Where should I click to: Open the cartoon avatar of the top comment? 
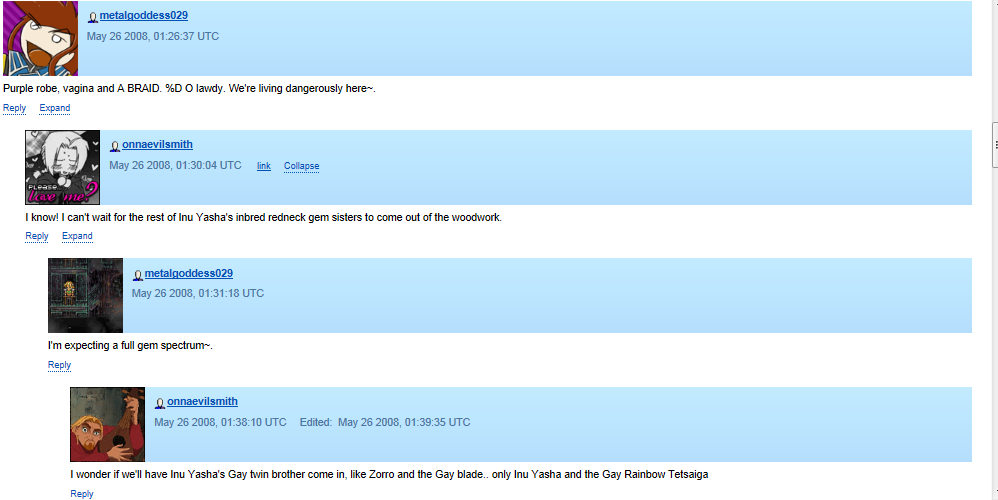tap(41, 38)
